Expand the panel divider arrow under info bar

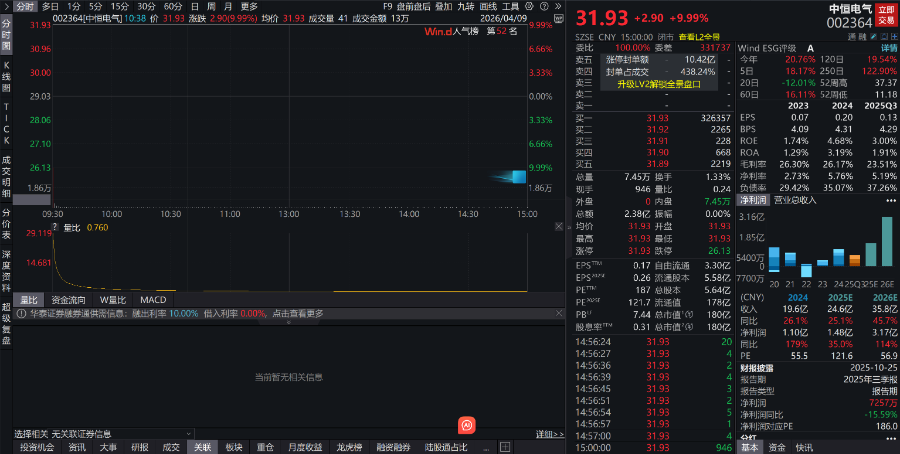[x=289, y=323]
